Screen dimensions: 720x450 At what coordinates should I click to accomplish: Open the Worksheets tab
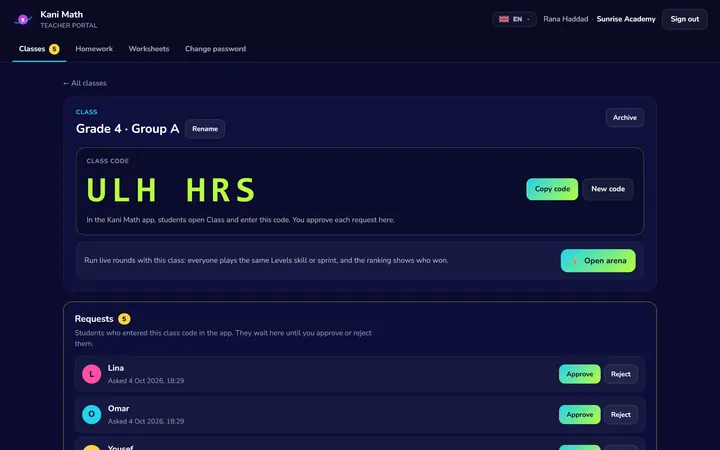[x=149, y=49]
